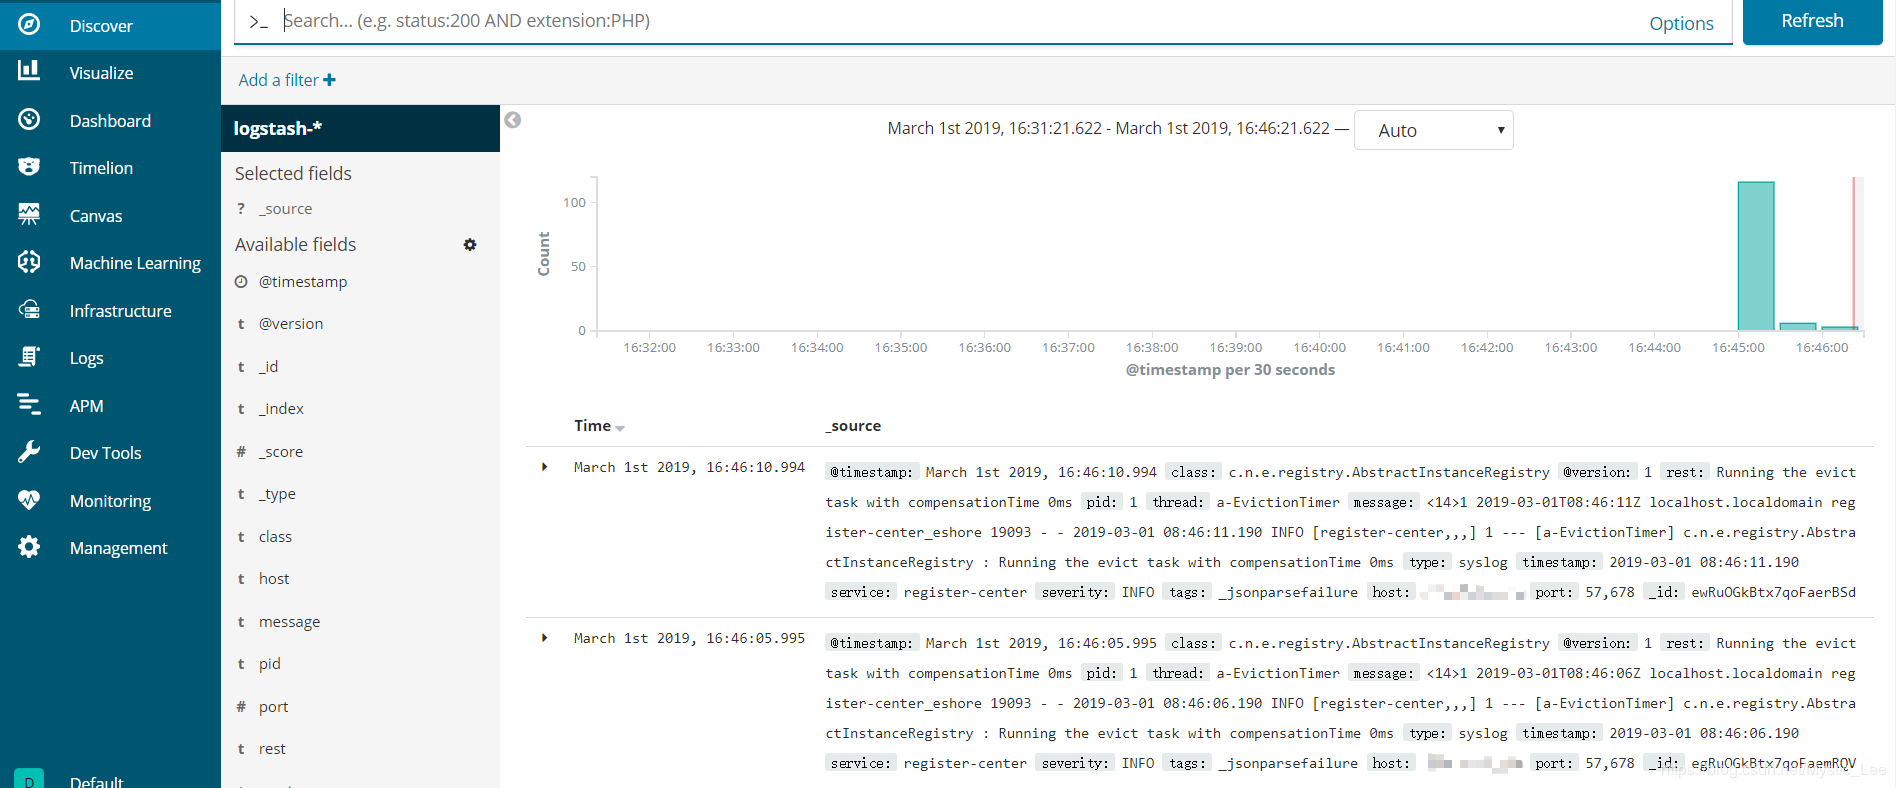Screen dimensions: 1896x788
Task: Click the Monitoring heartbeat icon
Action: (x=29, y=499)
